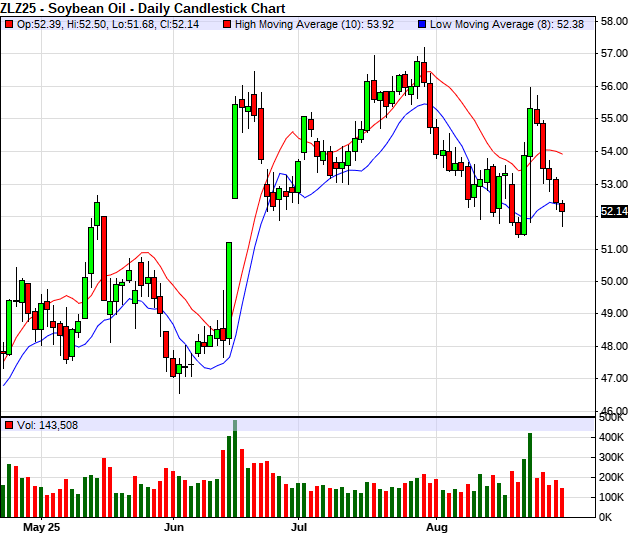
Task: Click the High Moving Average (10): 53.92 label
Action: pyautogui.click(x=314, y=24)
